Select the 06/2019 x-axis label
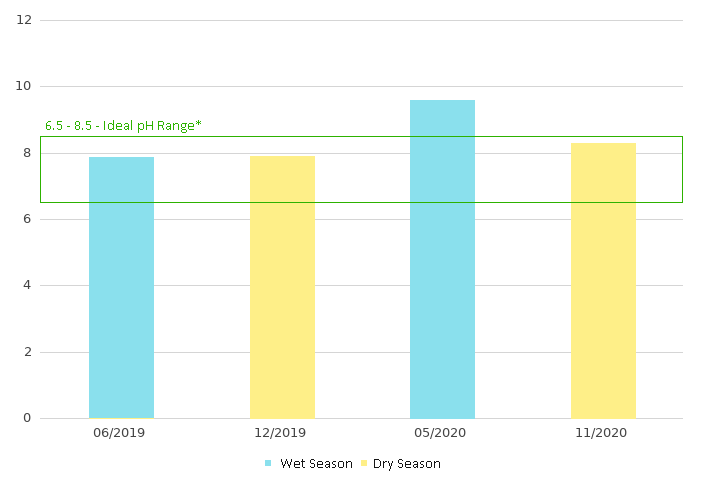 (121, 433)
